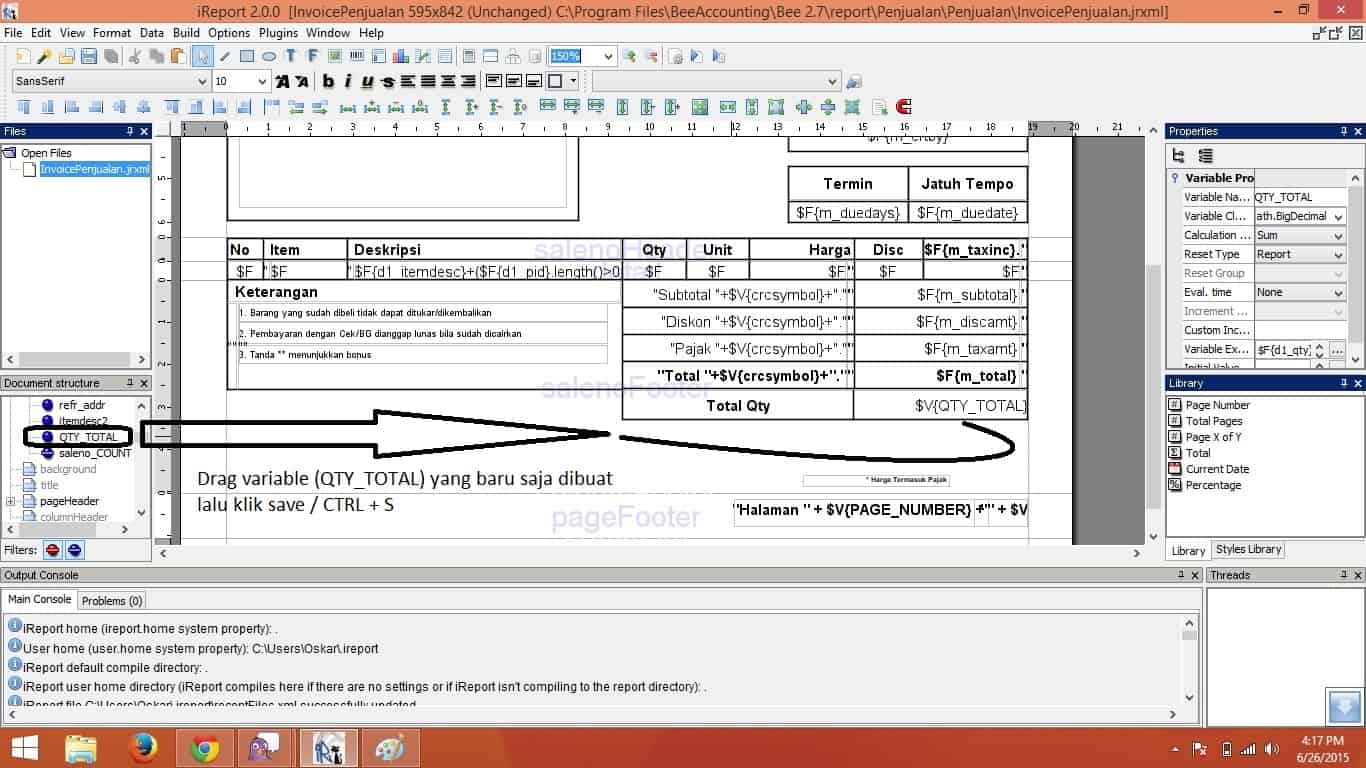This screenshot has width=1366, height=768.
Task: Toggle italic text formatting
Action: (348, 81)
